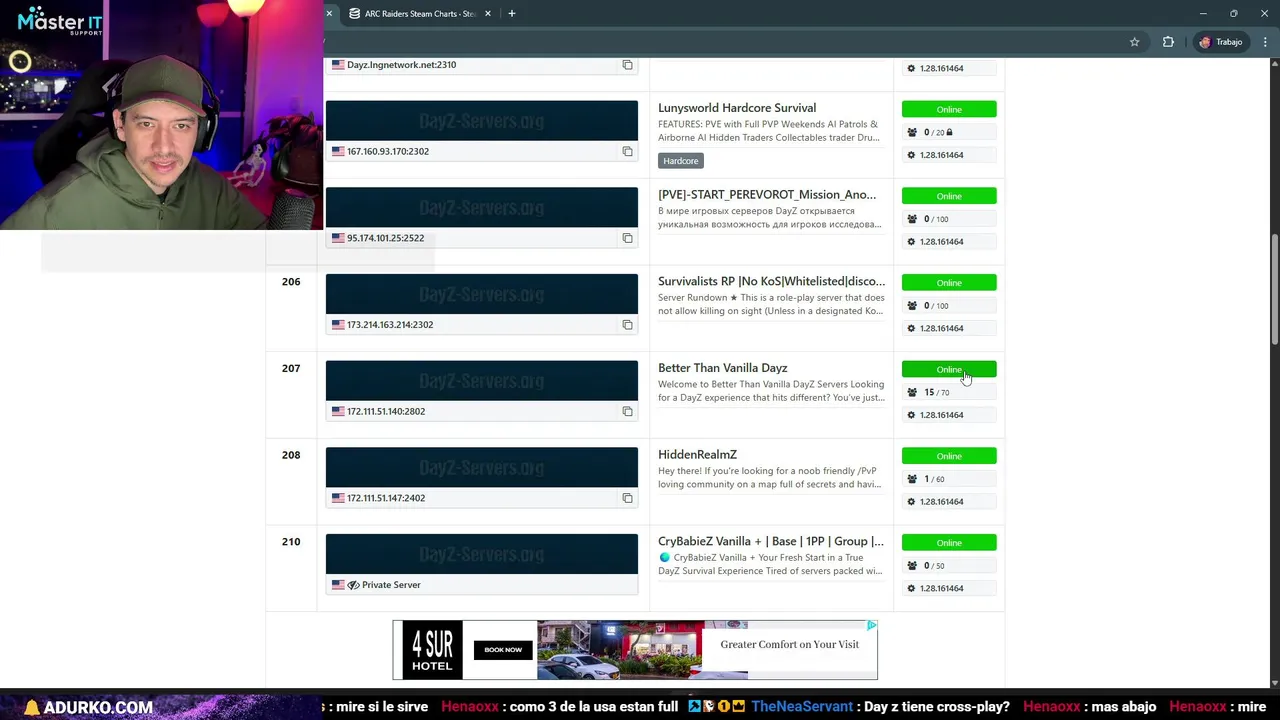1280x720 pixels.
Task: Copy address 173.214.163.214:2302 icon
Action: 627,325
